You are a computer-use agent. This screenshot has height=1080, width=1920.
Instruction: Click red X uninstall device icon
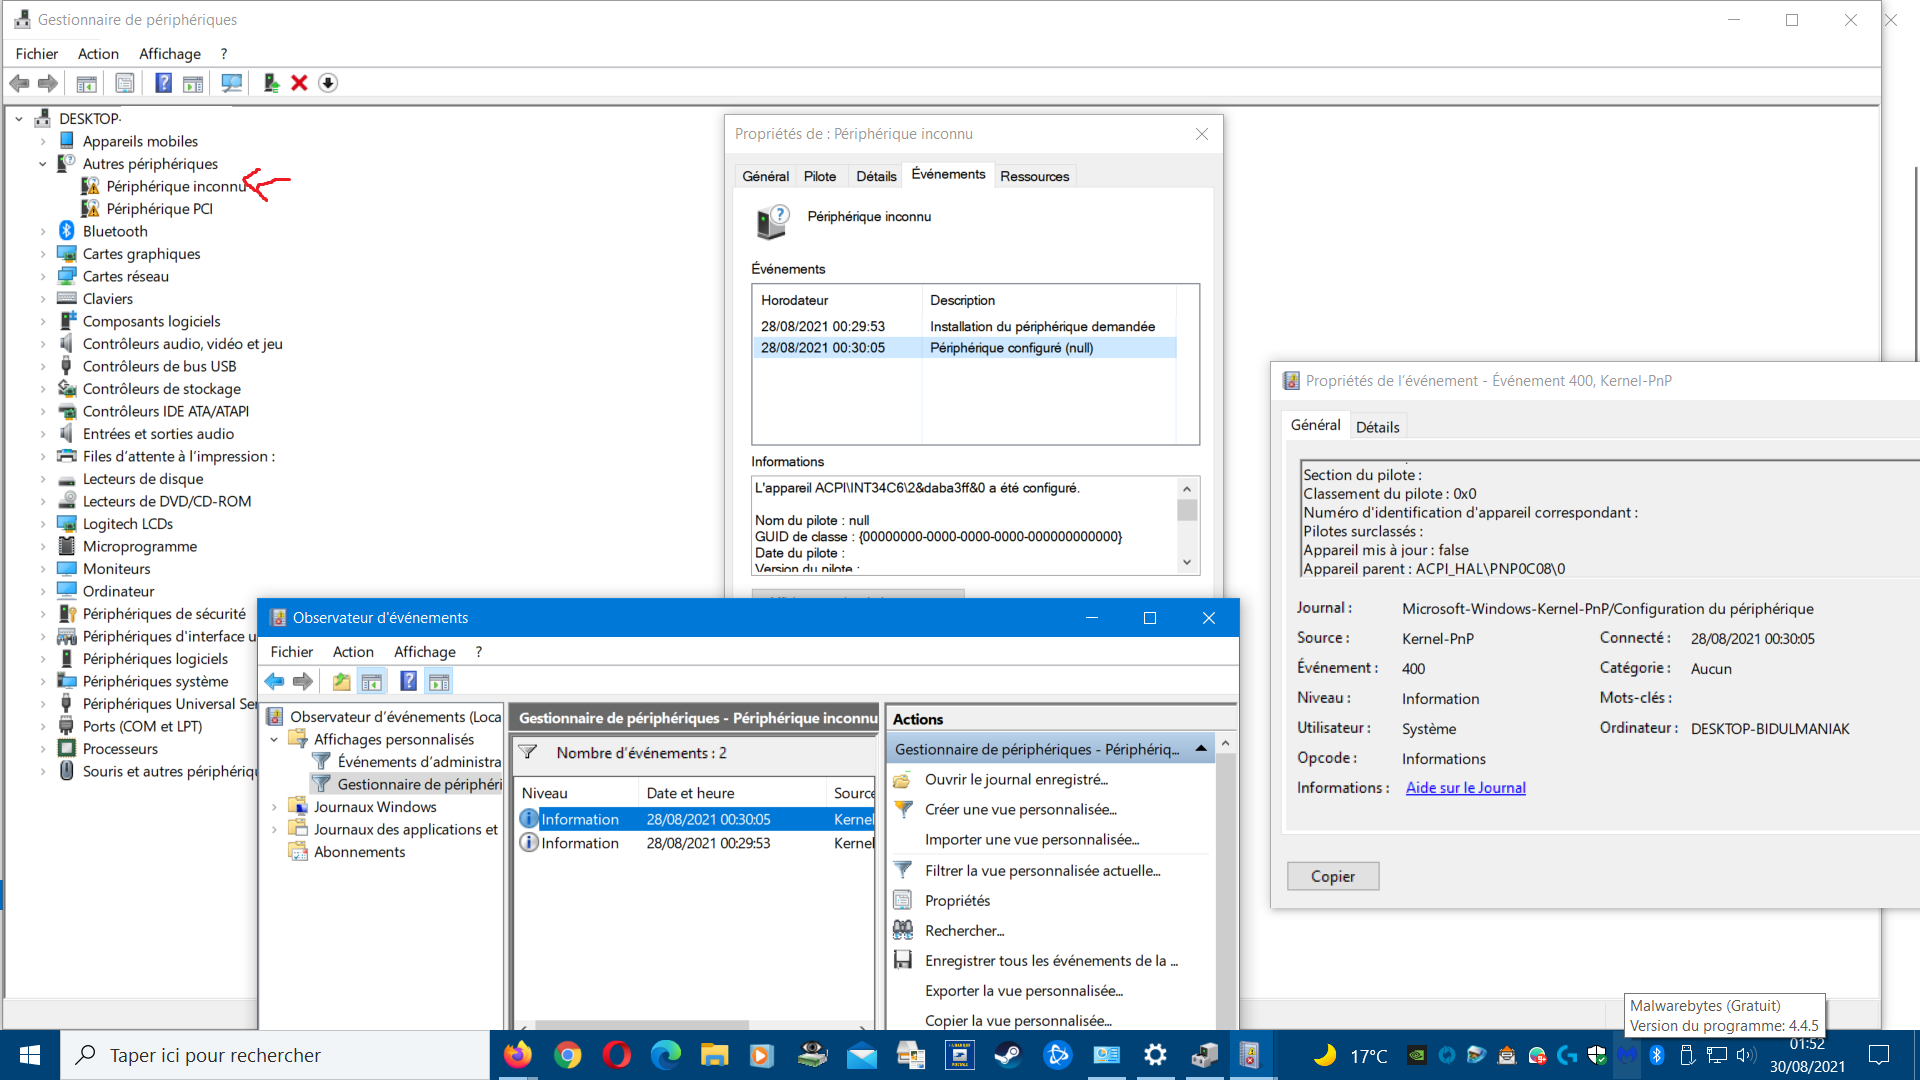point(299,83)
